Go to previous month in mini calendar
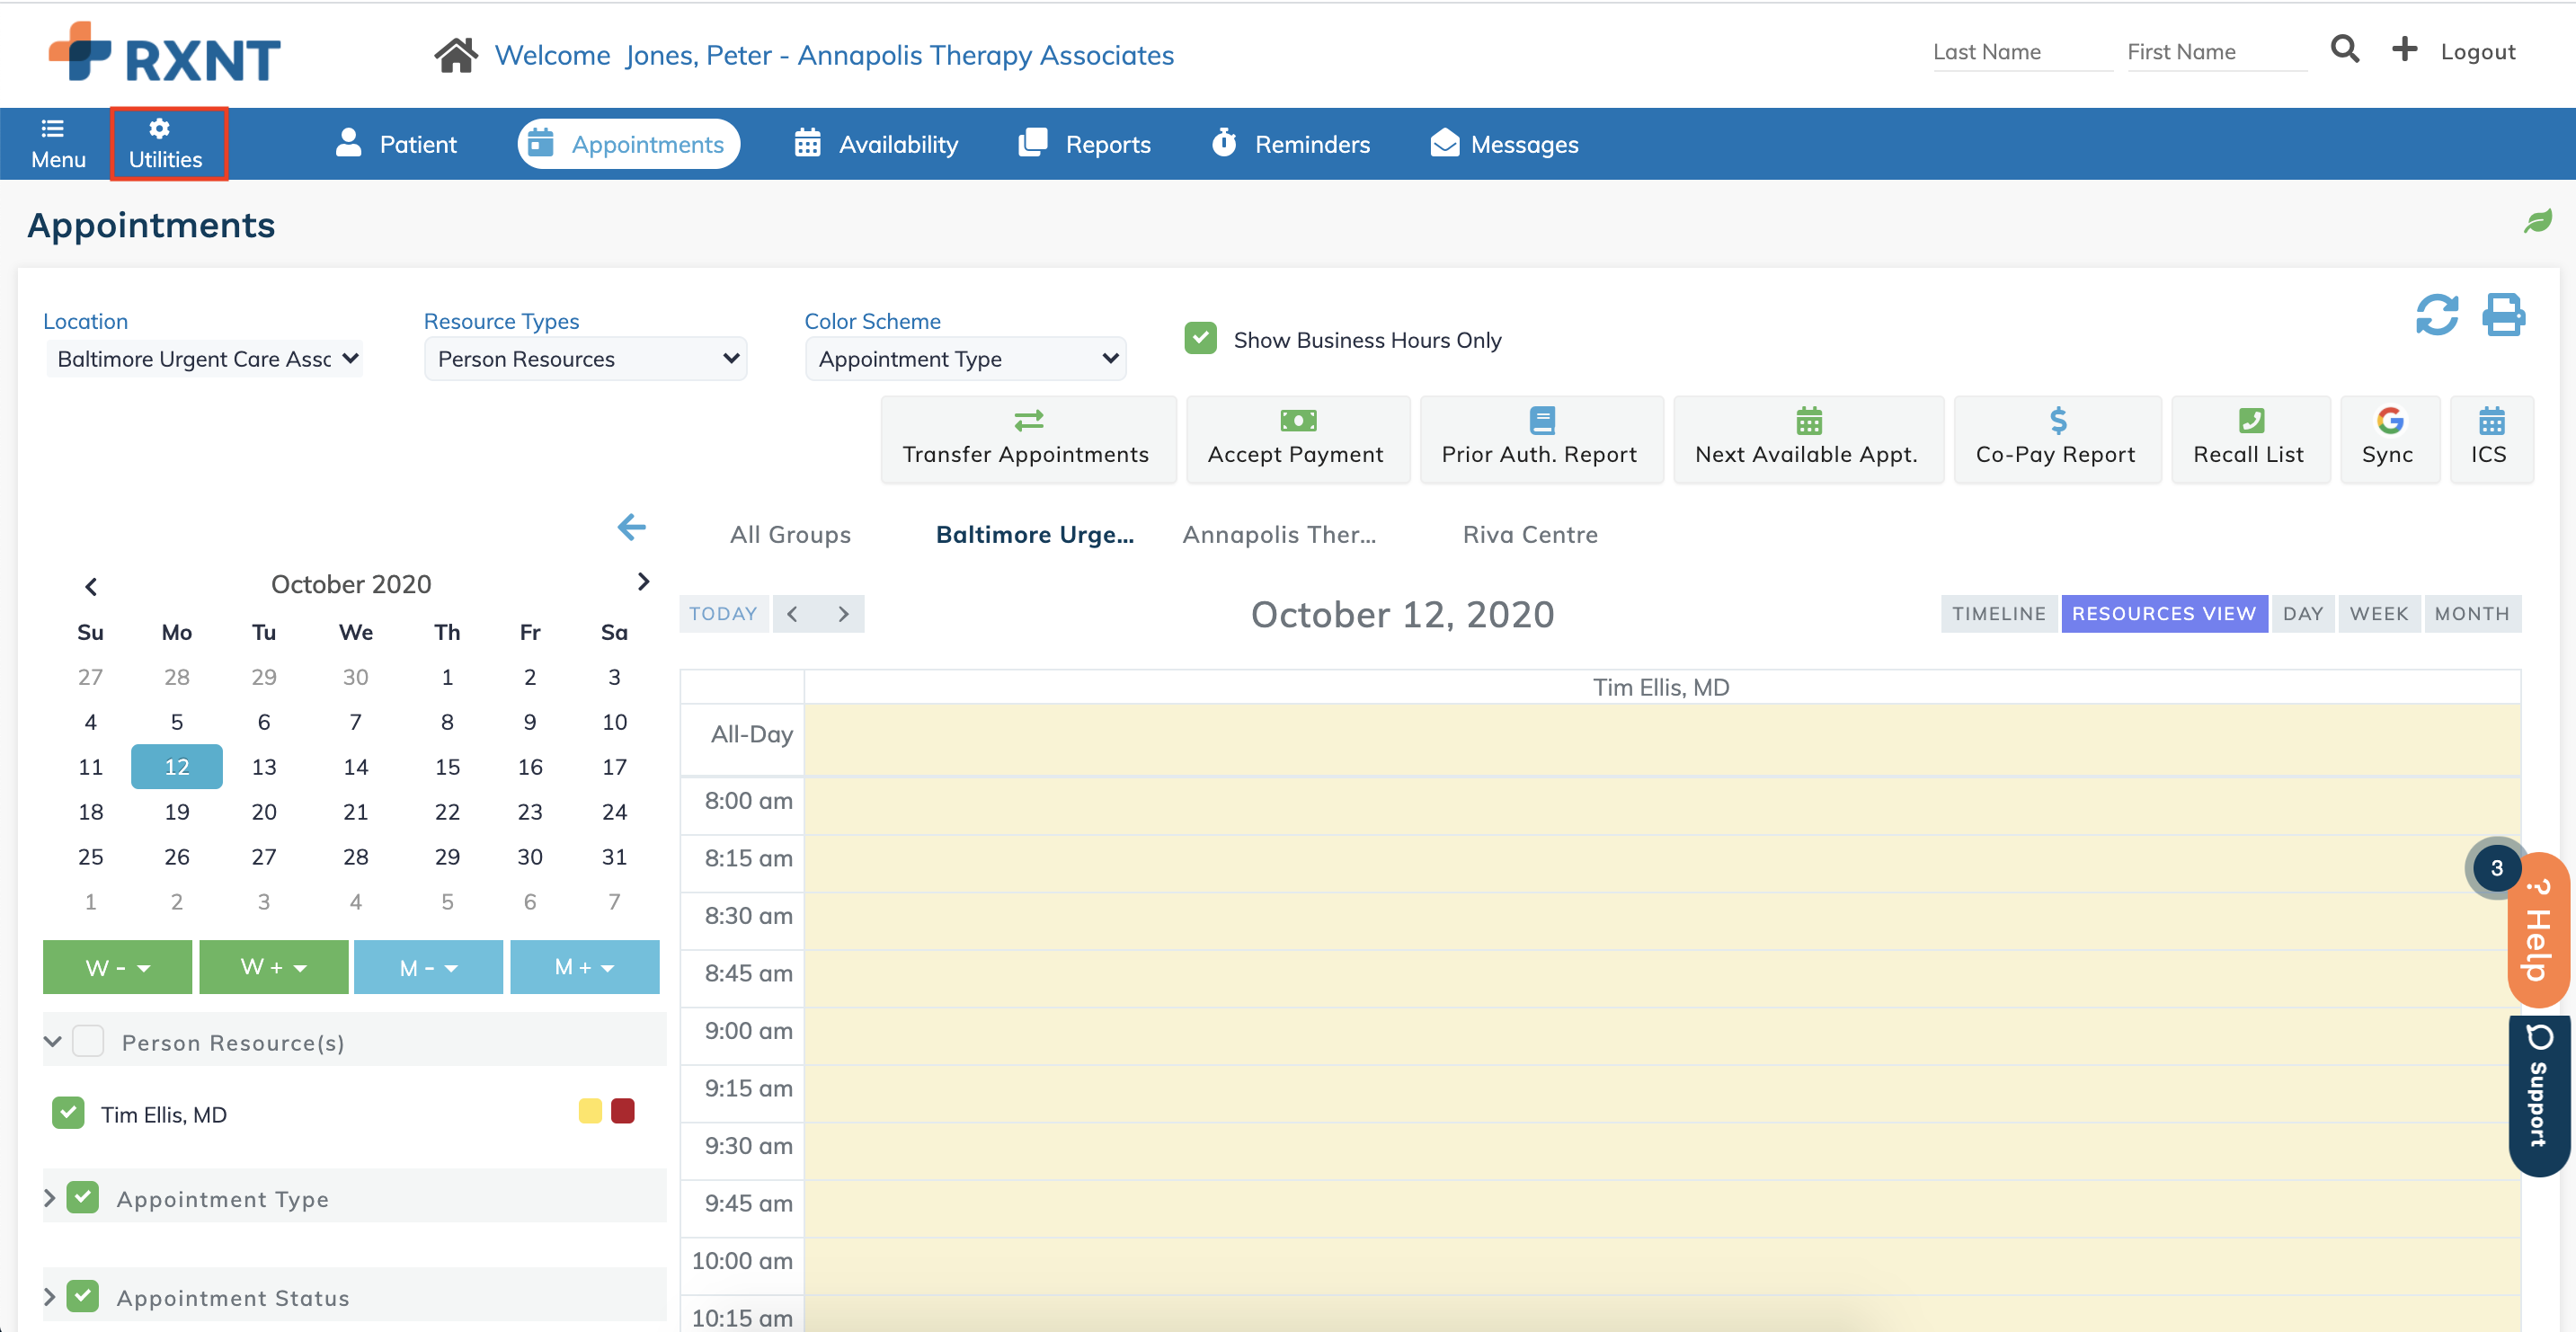 click(x=91, y=587)
